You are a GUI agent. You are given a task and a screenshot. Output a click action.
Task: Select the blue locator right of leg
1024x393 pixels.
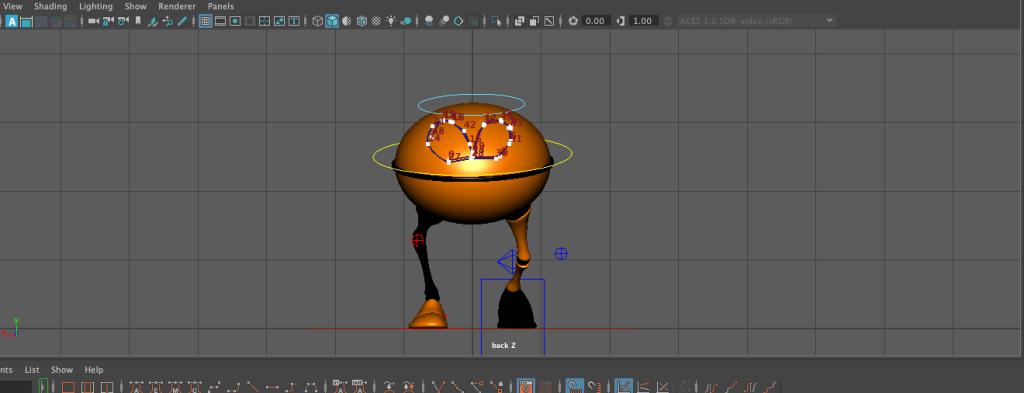coord(561,253)
